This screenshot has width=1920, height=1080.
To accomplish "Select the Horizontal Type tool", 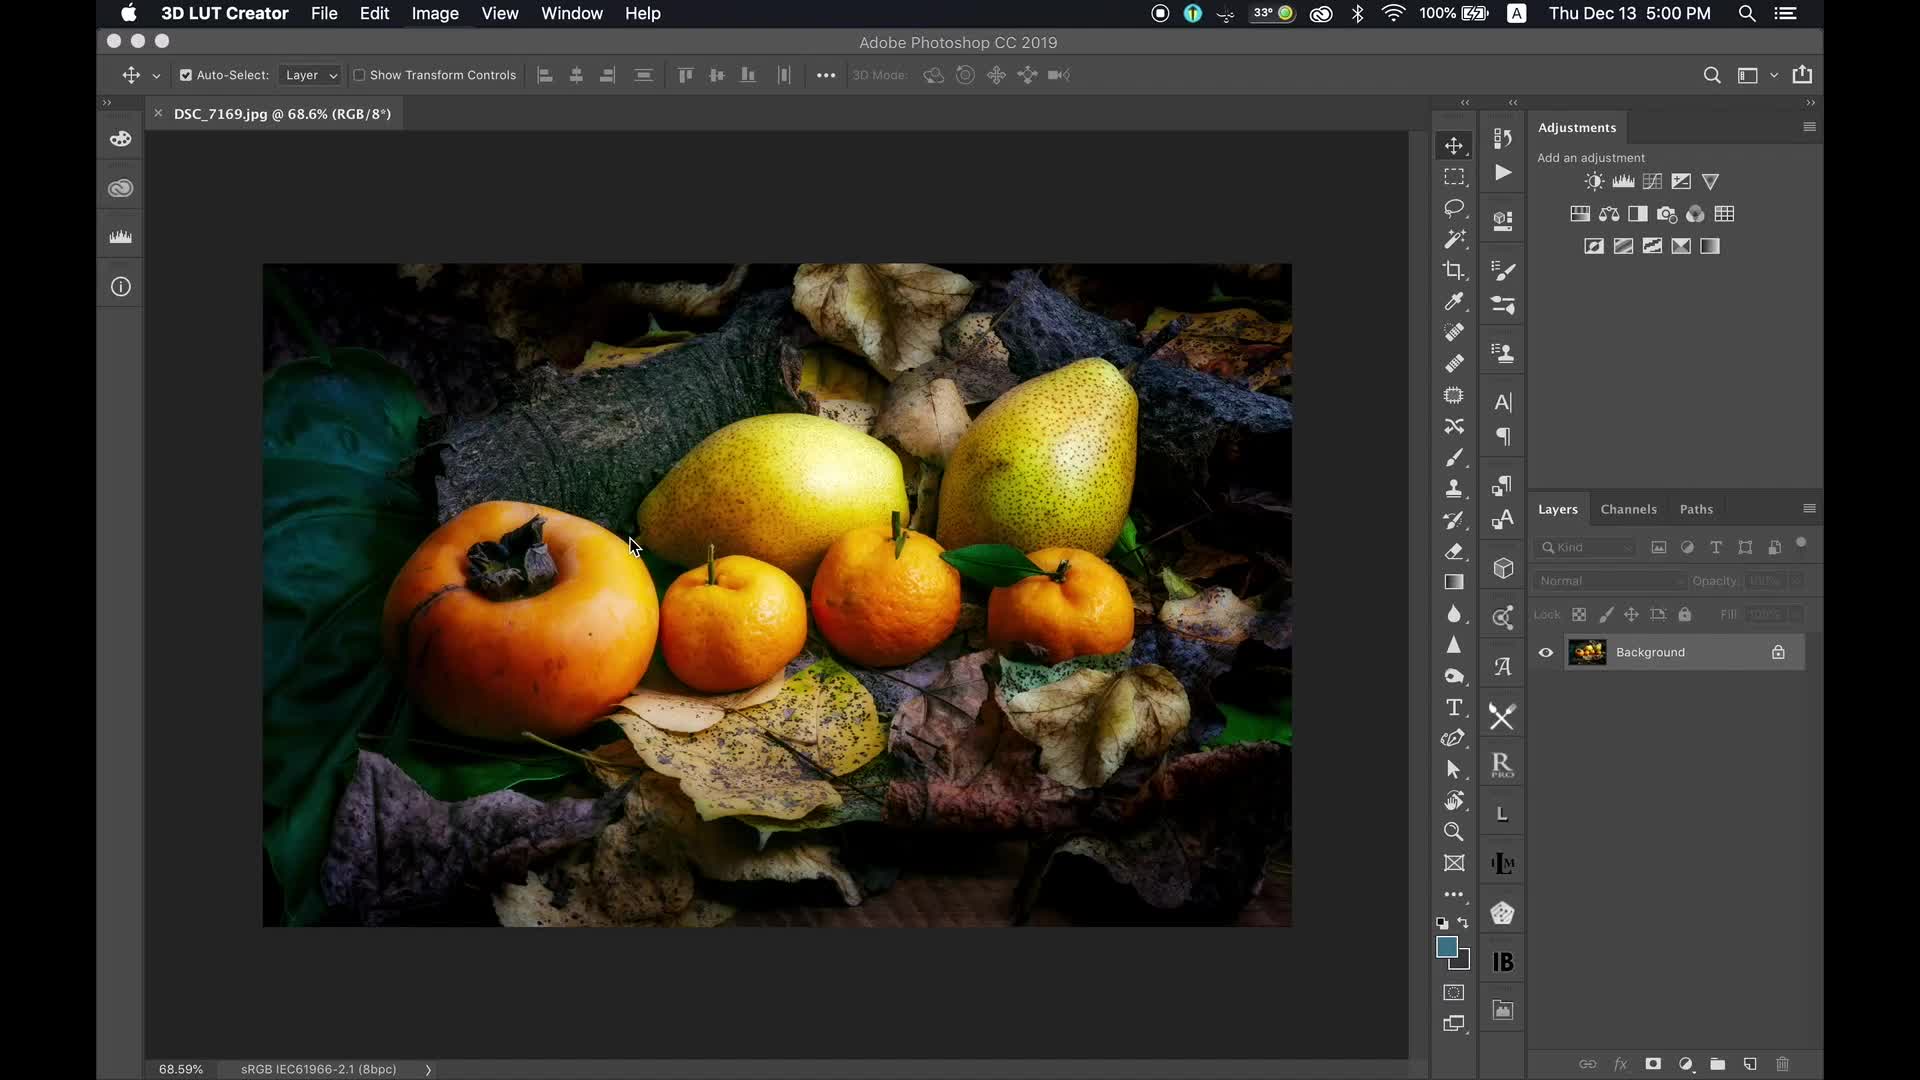I will [x=1455, y=707].
